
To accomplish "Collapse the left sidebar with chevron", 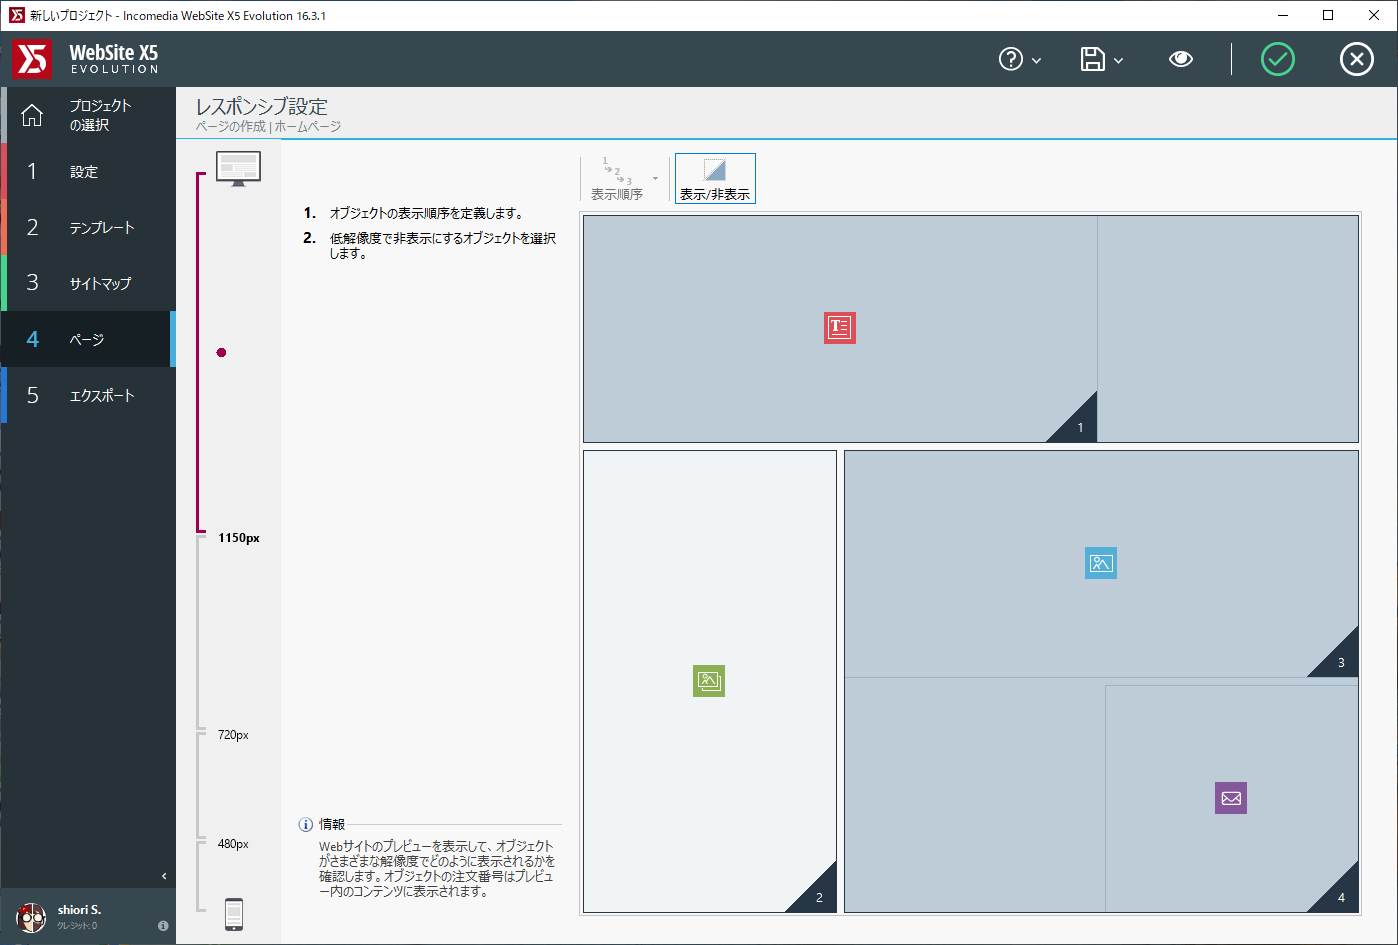I will [x=164, y=876].
